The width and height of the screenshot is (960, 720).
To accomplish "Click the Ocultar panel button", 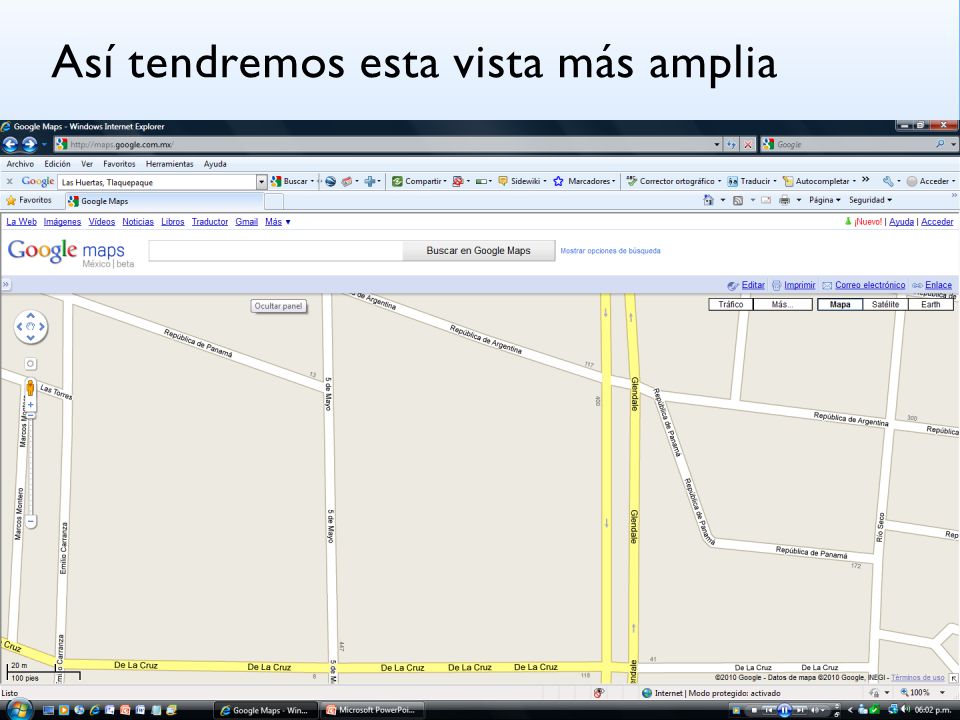I will coord(279,306).
